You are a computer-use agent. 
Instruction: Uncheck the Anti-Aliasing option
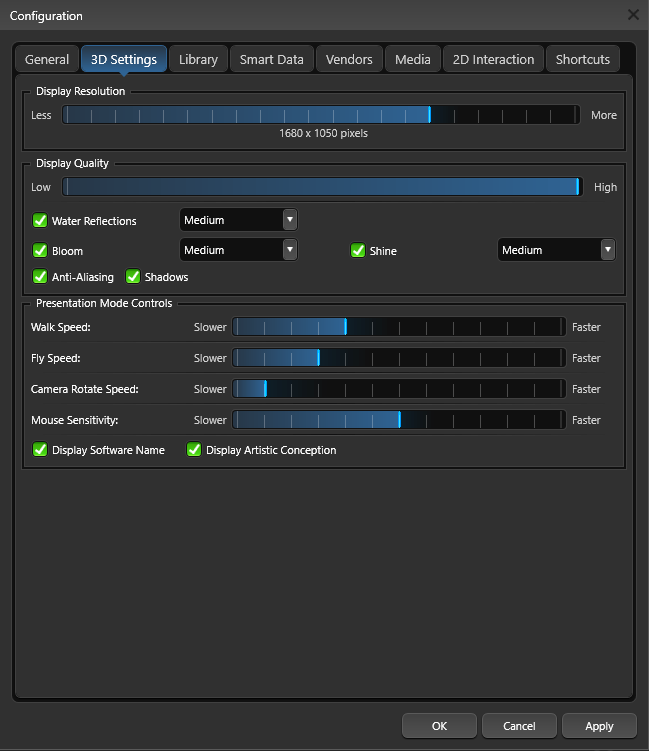point(41,277)
